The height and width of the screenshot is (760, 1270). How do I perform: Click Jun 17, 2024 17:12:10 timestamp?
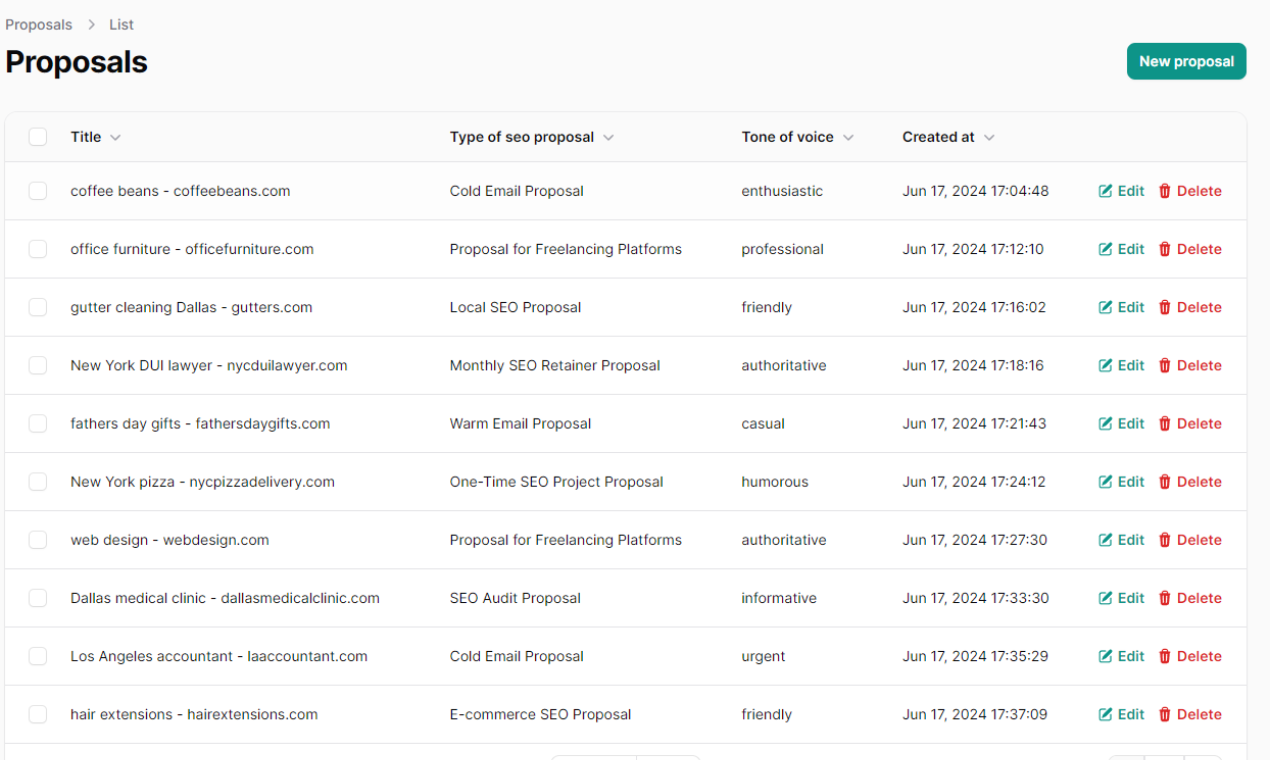coord(973,249)
